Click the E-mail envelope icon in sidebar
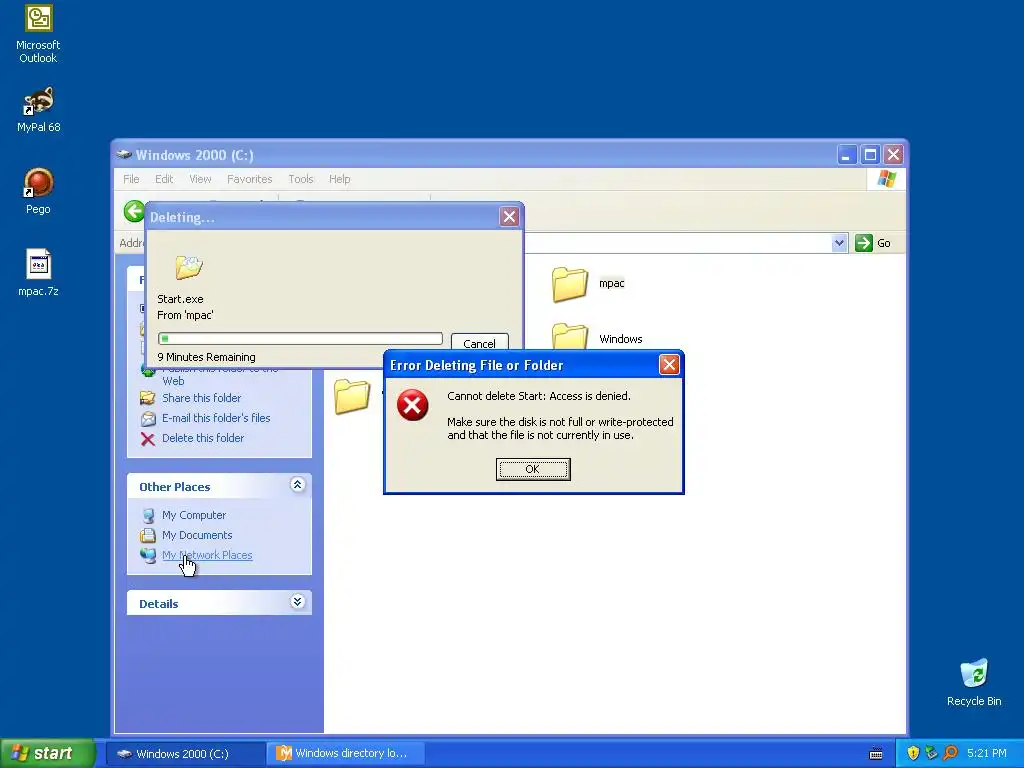This screenshot has height=768, width=1024. 148,419
